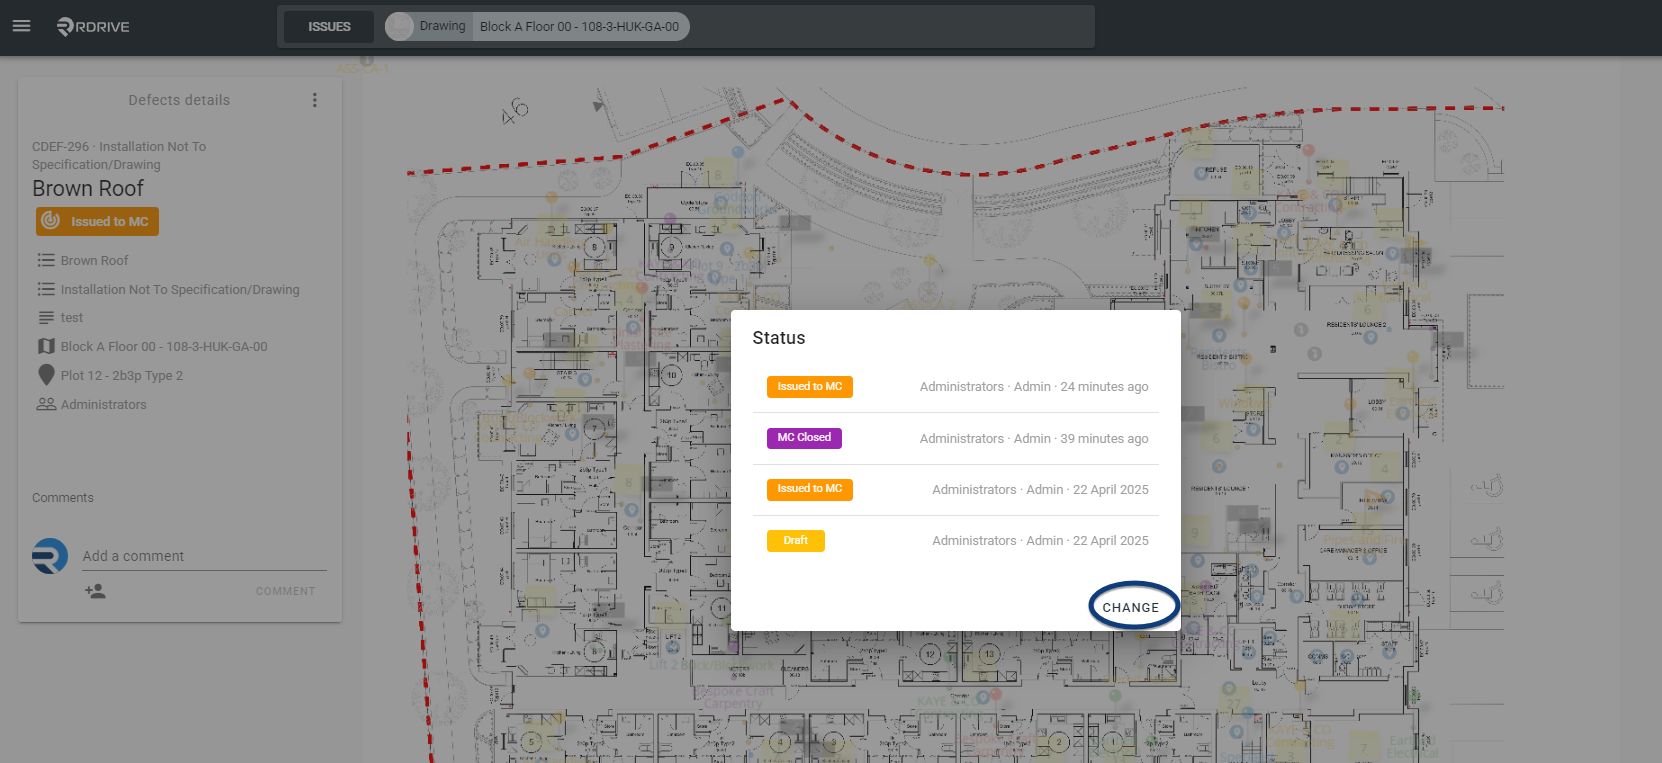Open the ISSUES tab
Screen dimensions: 1662x763
click(329, 27)
